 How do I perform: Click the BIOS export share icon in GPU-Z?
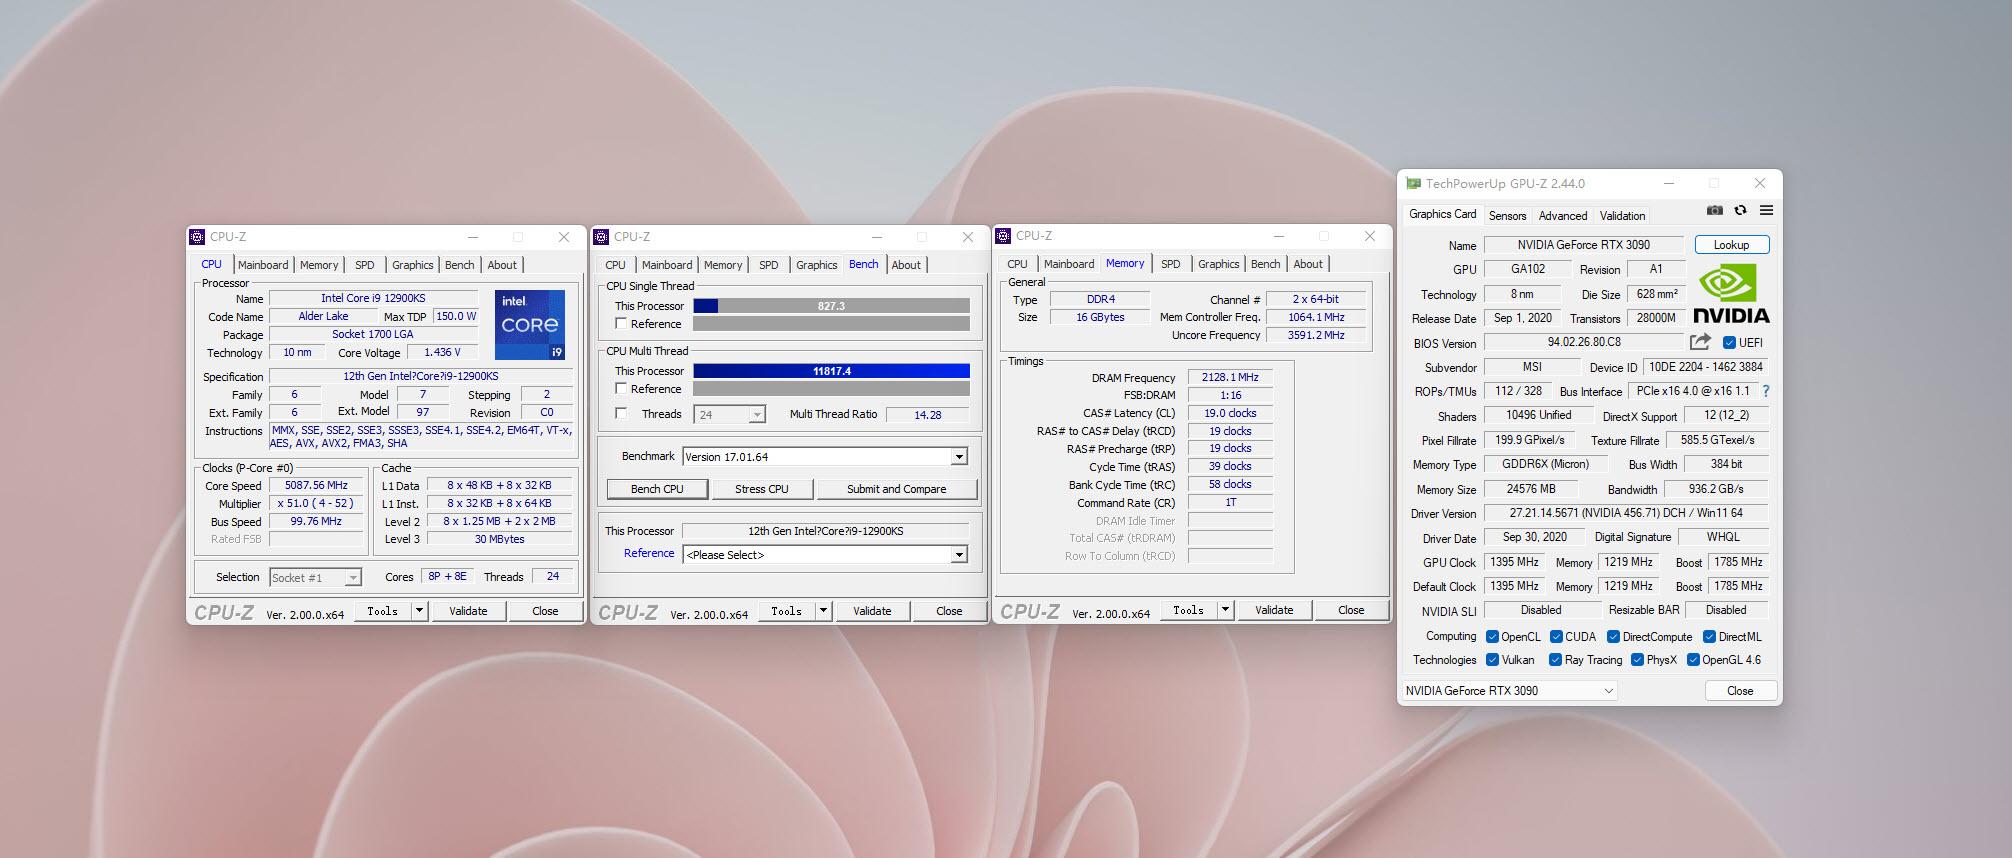1700,342
